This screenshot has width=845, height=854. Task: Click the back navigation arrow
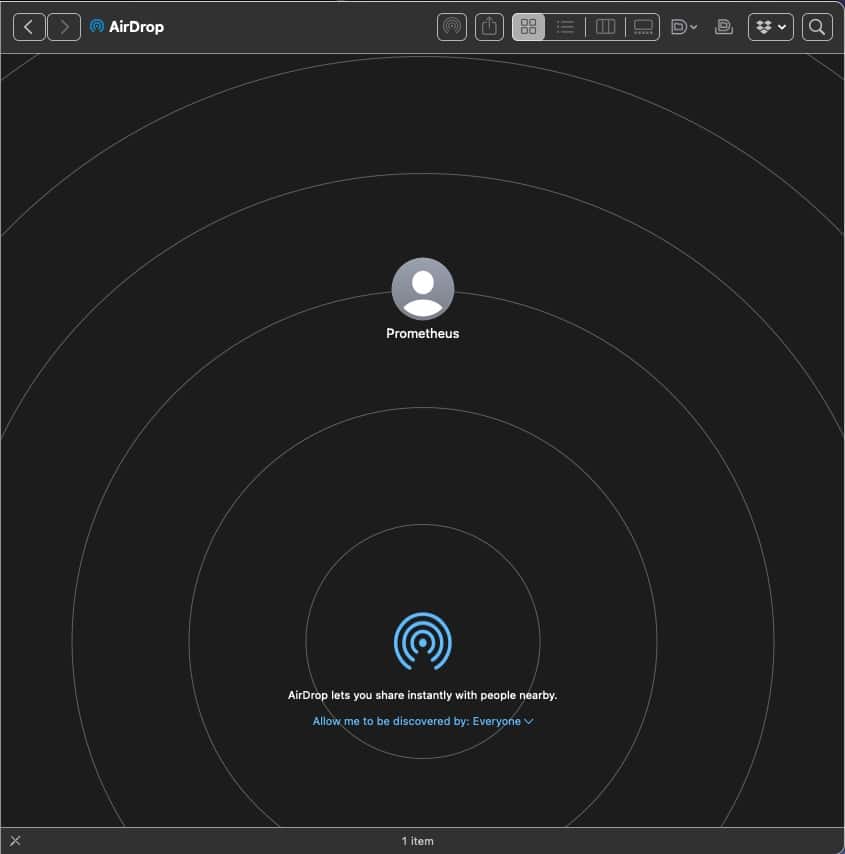(28, 27)
